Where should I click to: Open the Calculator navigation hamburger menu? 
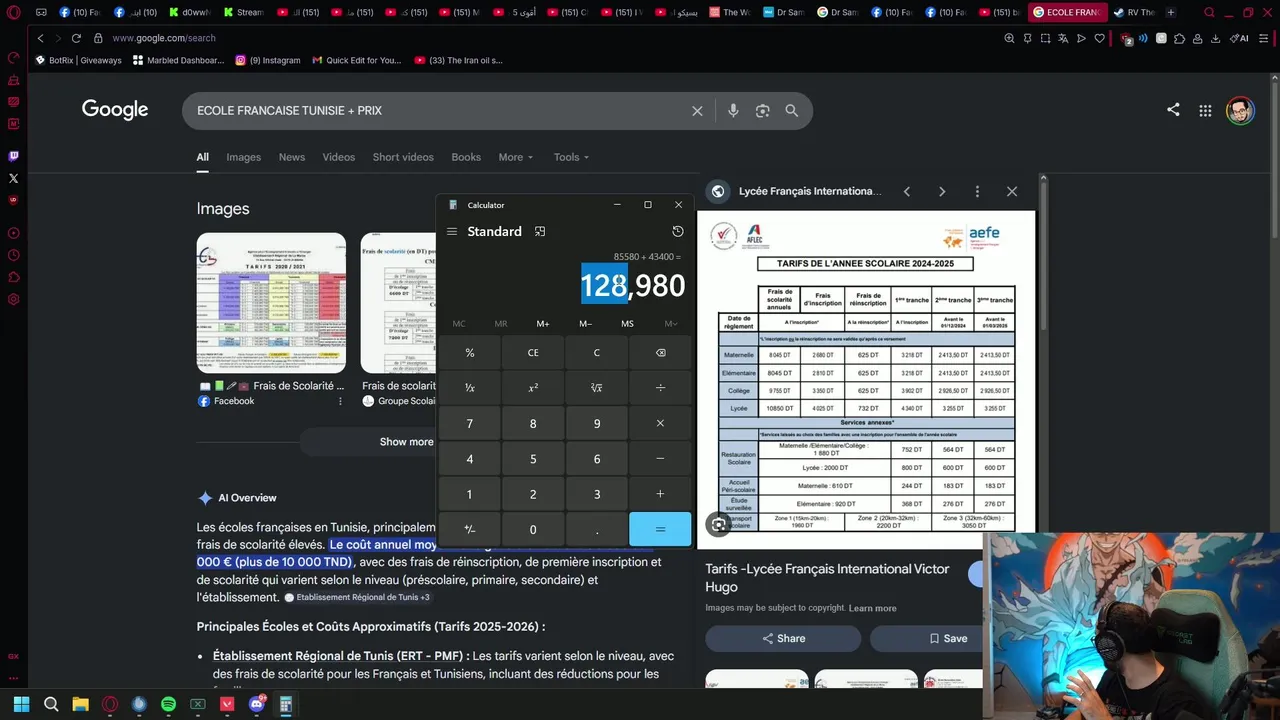[x=452, y=231]
